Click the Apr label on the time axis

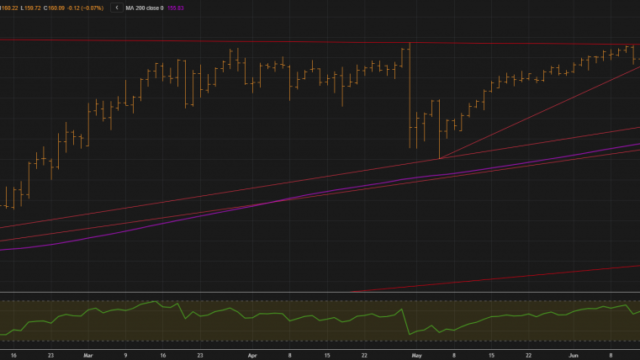252,356
